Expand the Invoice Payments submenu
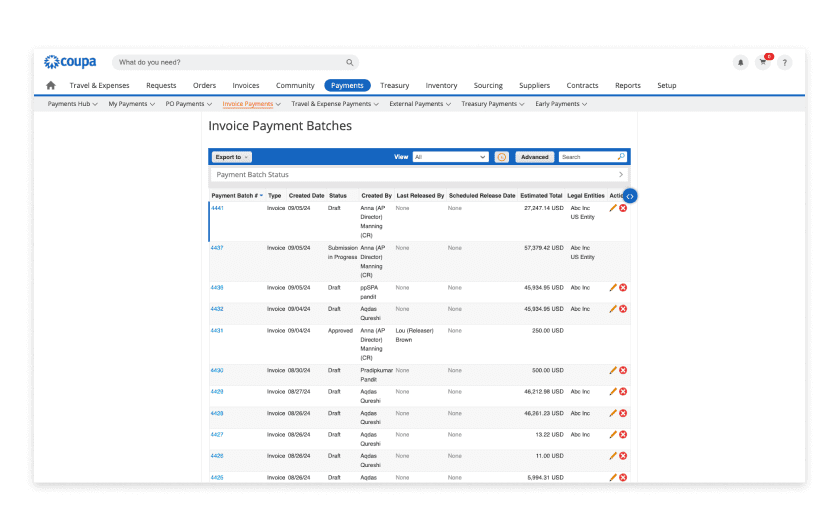This screenshot has width=838, height=531. point(251,104)
